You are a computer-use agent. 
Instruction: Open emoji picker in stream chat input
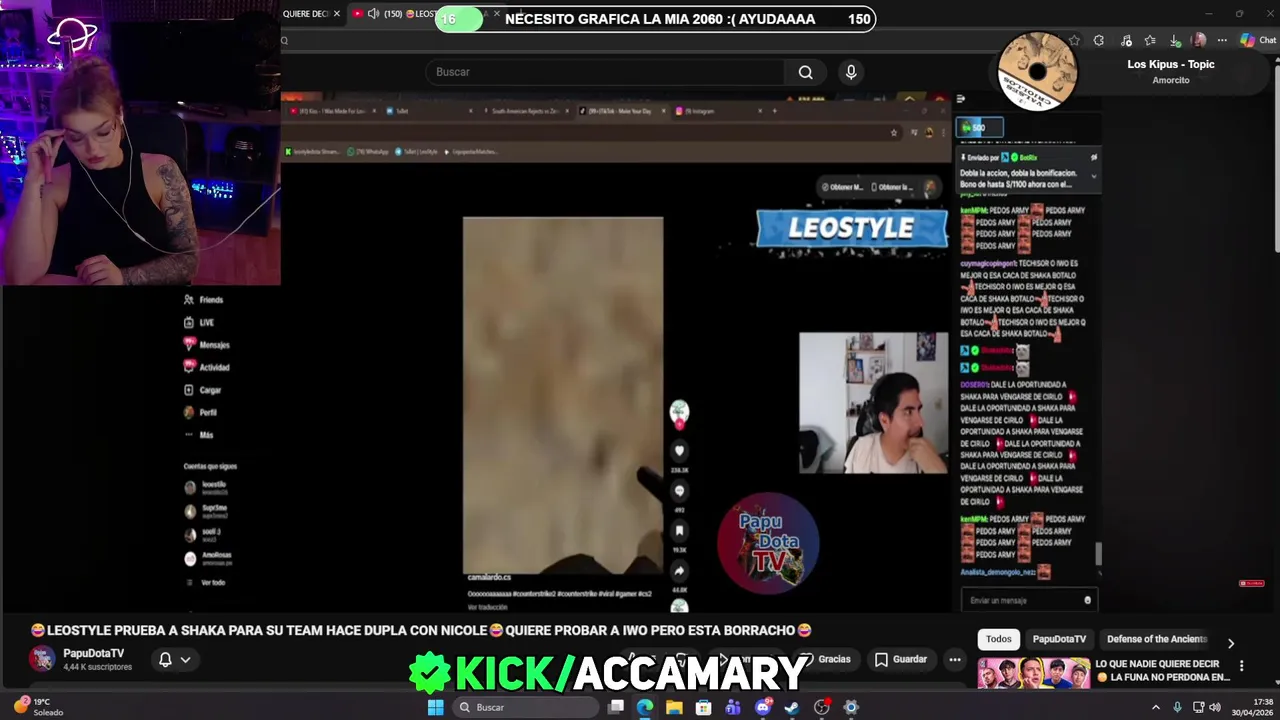point(1087,600)
